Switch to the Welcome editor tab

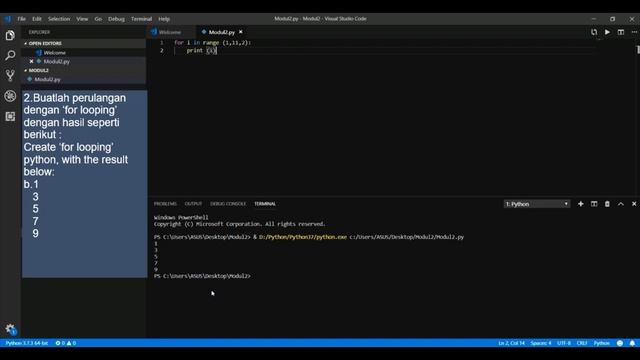tap(171, 32)
